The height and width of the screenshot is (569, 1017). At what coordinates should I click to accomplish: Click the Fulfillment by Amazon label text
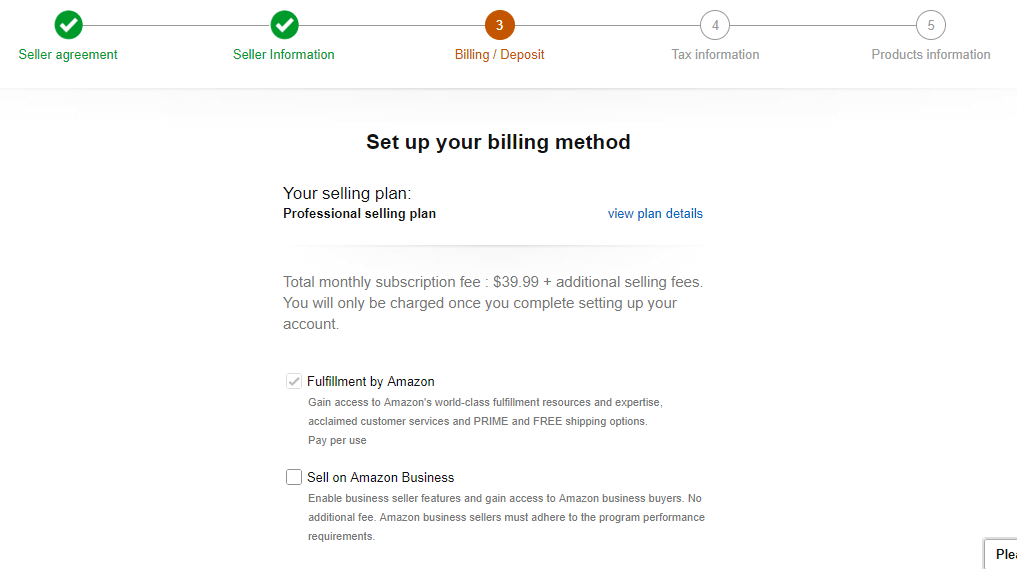click(370, 381)
